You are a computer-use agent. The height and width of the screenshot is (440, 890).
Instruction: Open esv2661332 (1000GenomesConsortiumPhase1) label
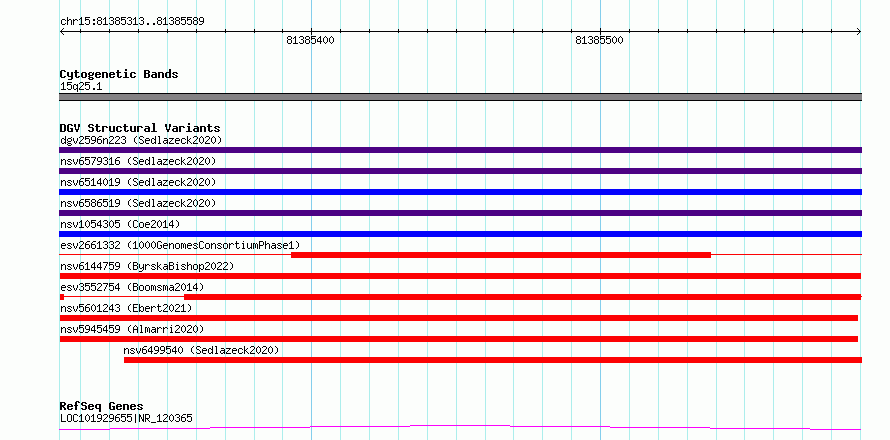pos(180,245)
